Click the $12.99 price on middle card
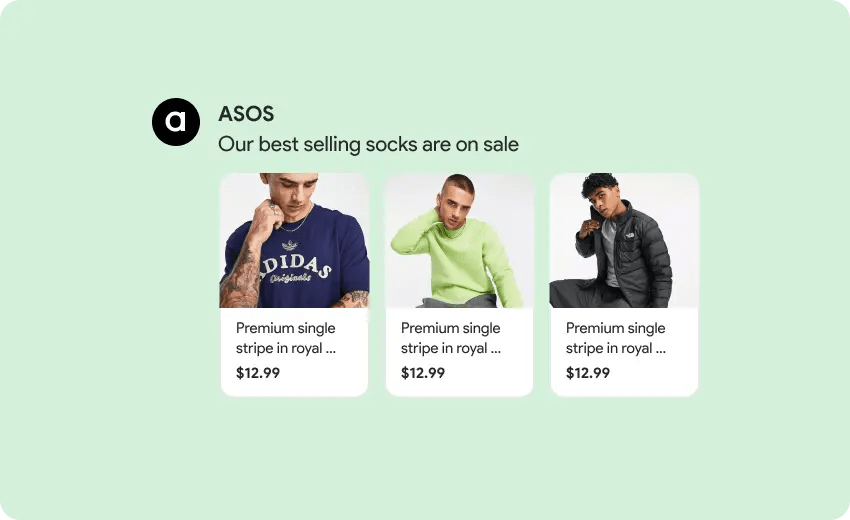850x520 pixels. tap(423, 373)
